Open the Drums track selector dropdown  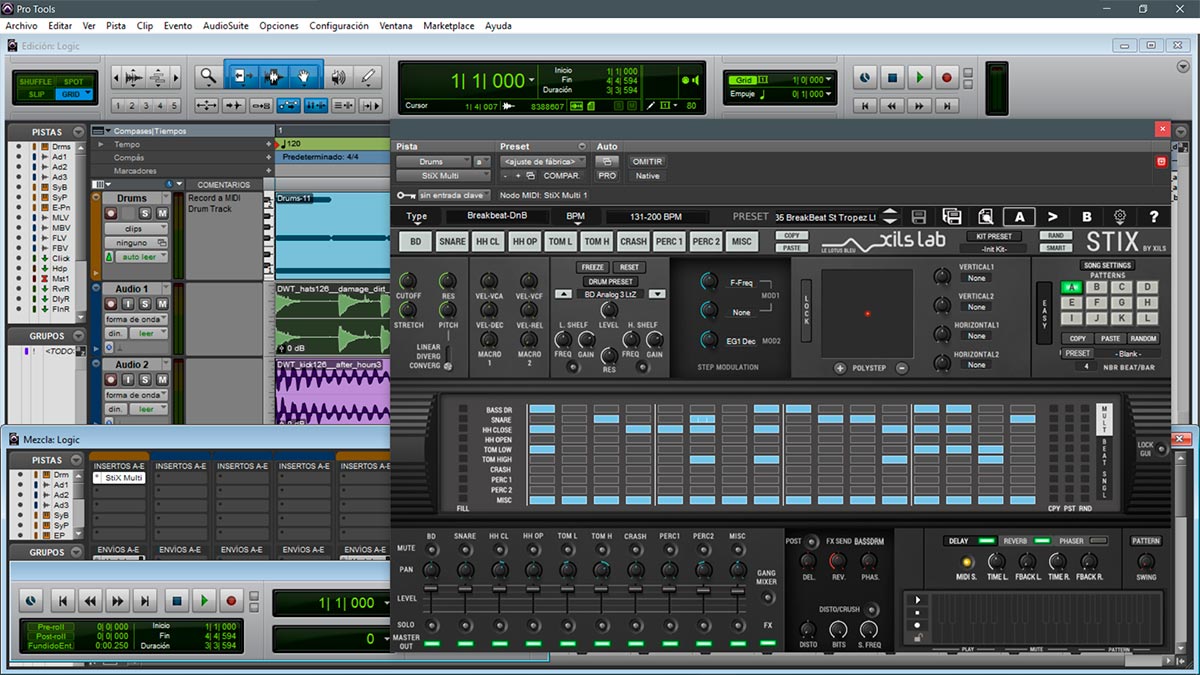(x=433, y=161)
